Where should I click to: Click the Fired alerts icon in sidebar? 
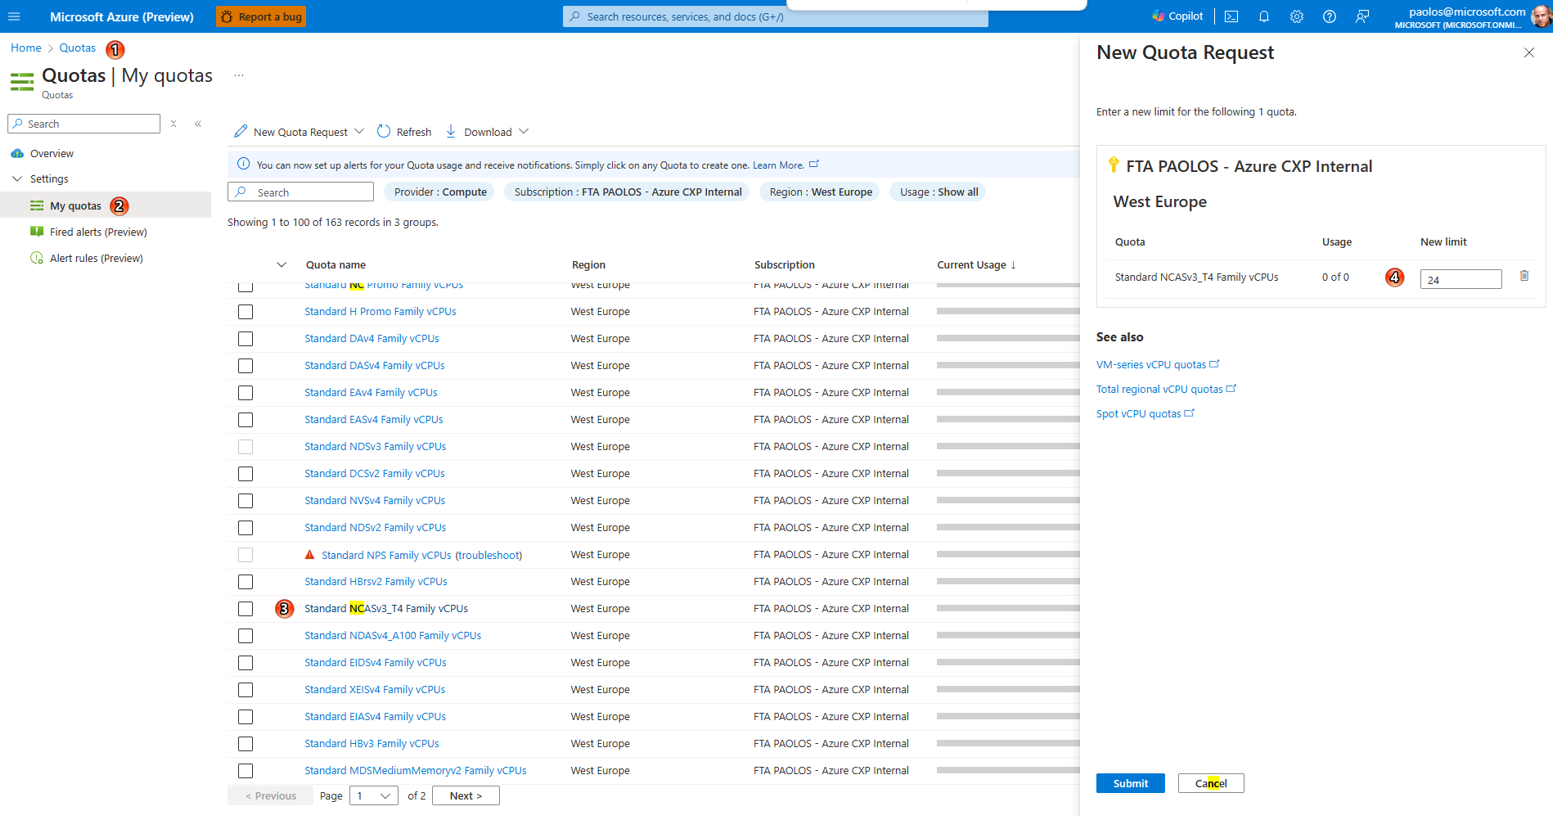coord(37,231)
